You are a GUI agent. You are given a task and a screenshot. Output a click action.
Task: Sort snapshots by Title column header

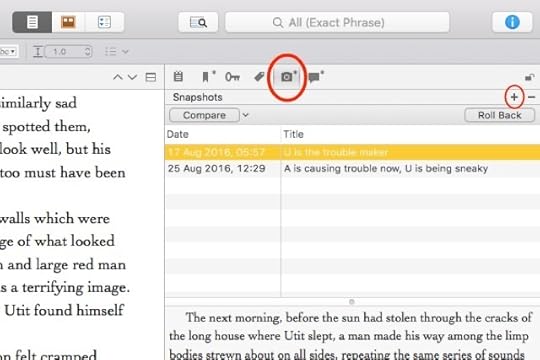pos(411,134)
